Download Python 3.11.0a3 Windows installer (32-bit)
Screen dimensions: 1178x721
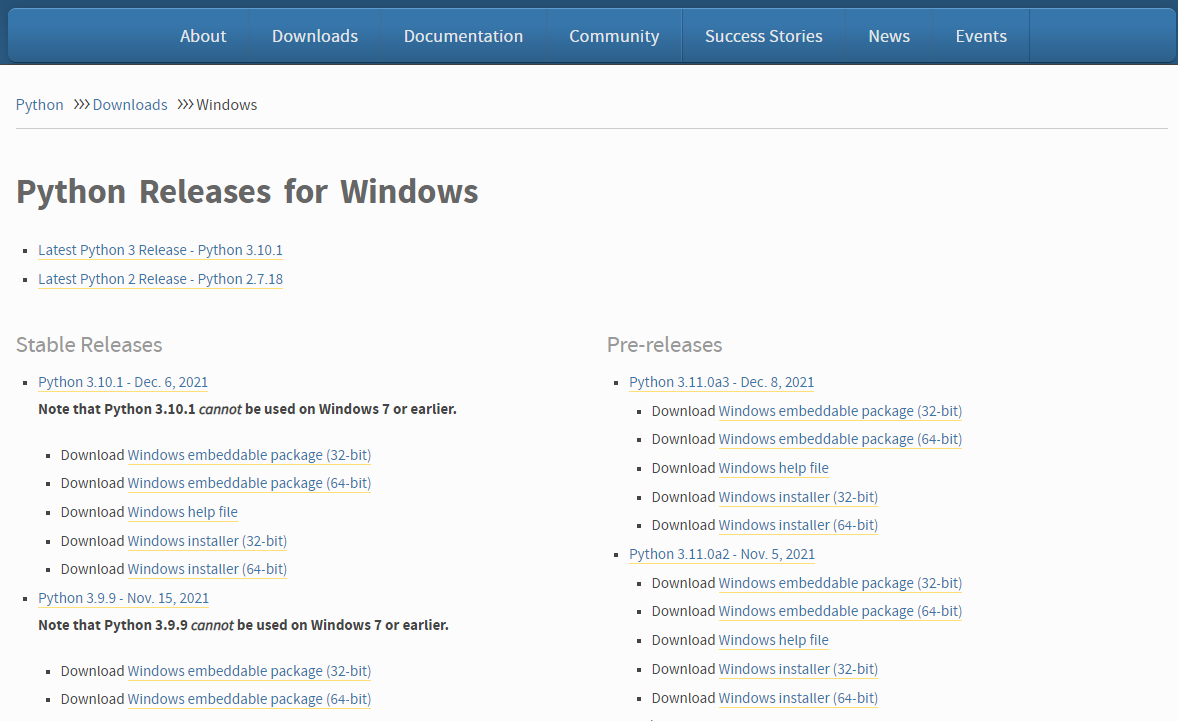point(798,496)
